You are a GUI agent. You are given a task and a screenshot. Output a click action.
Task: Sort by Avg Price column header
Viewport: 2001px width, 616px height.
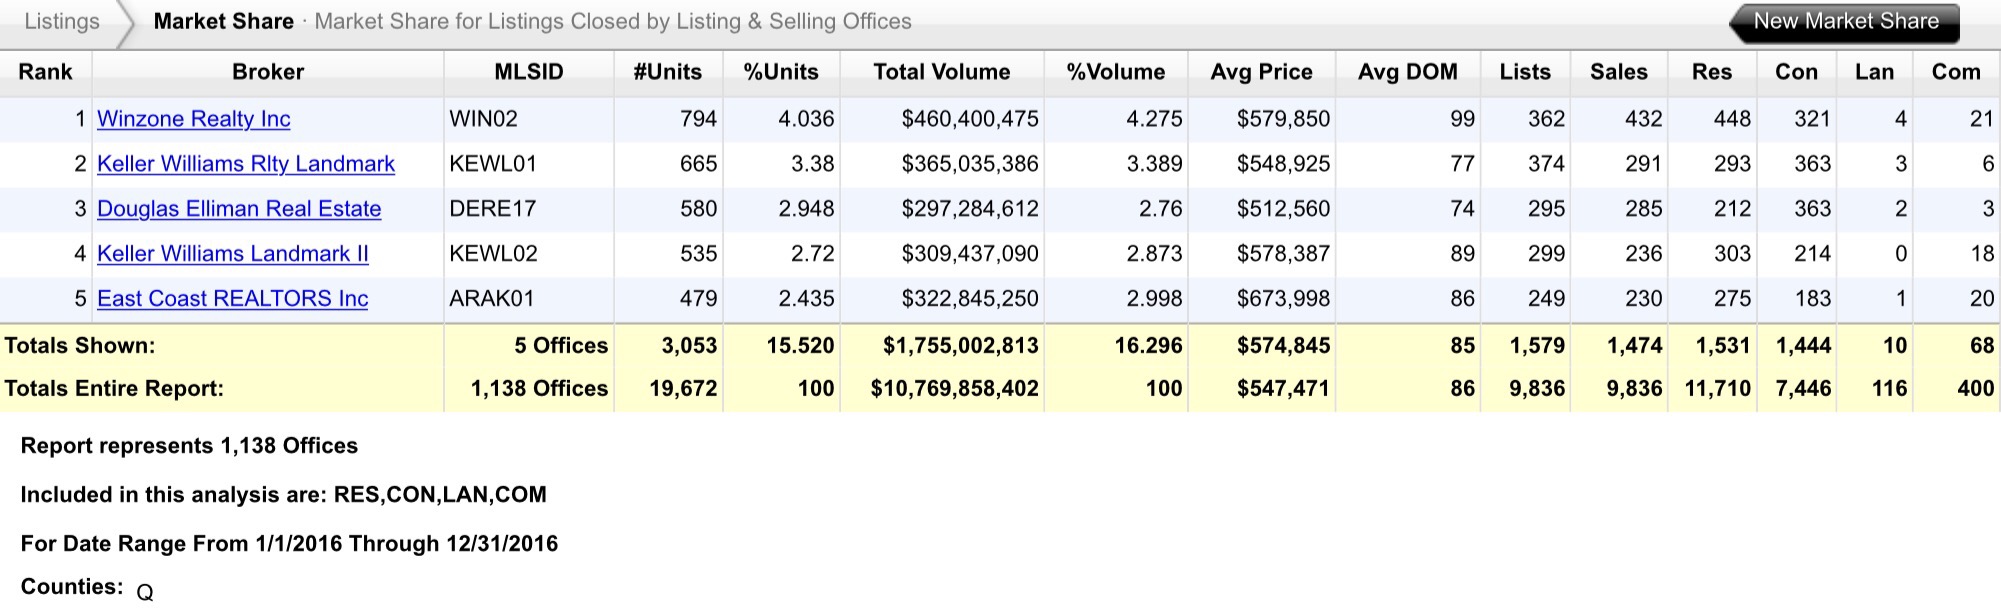pos(1261,72)
